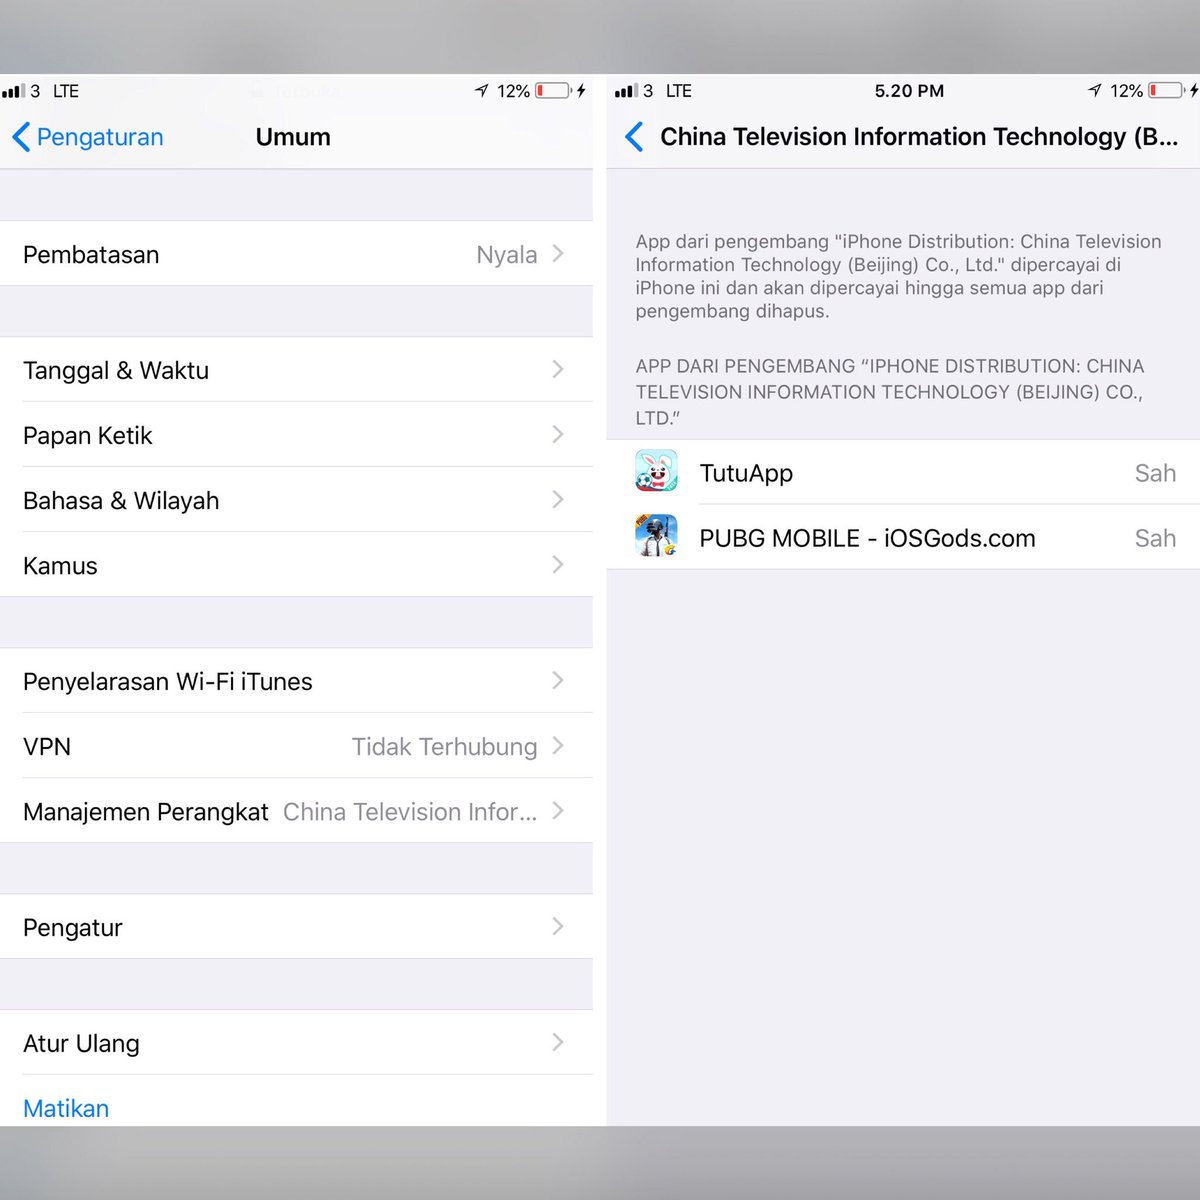
Task: Tap the Atur Ulang row label
Action: 81,1044
